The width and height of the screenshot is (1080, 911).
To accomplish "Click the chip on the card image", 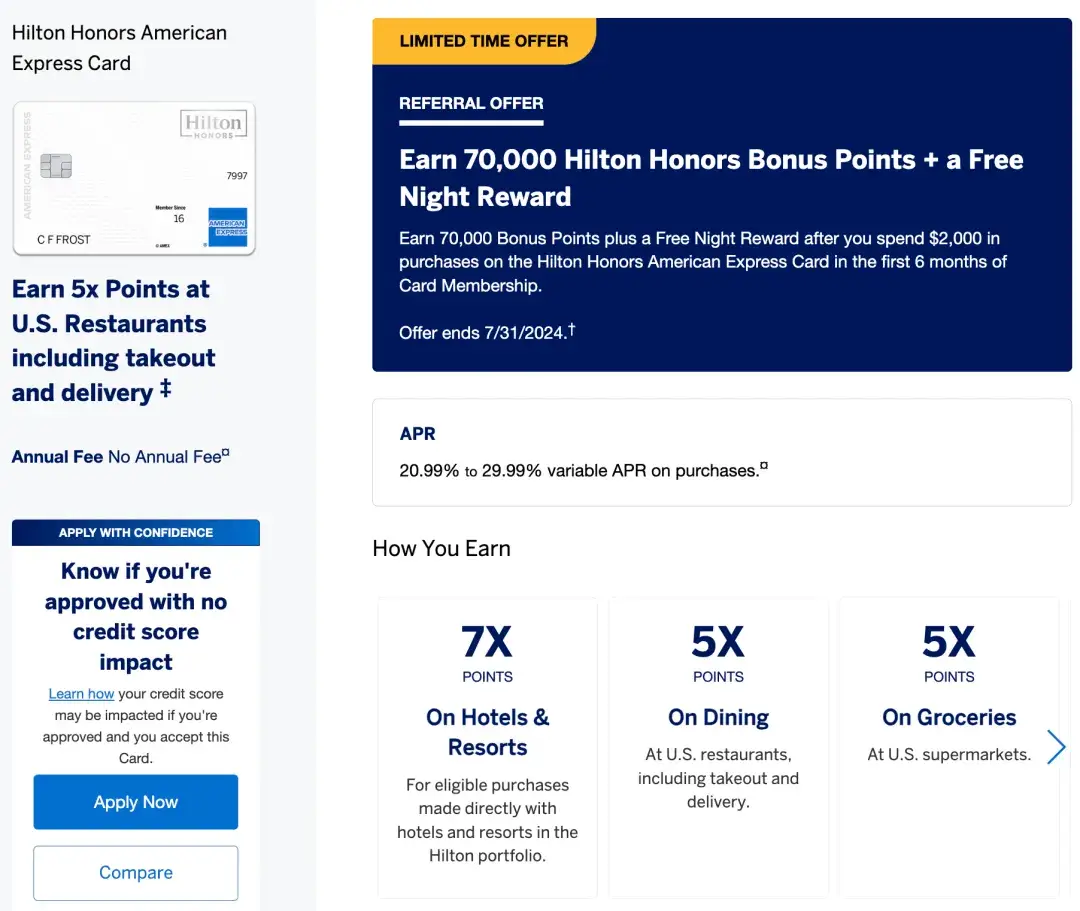I will pyautogui.click(x=56, y=165).
